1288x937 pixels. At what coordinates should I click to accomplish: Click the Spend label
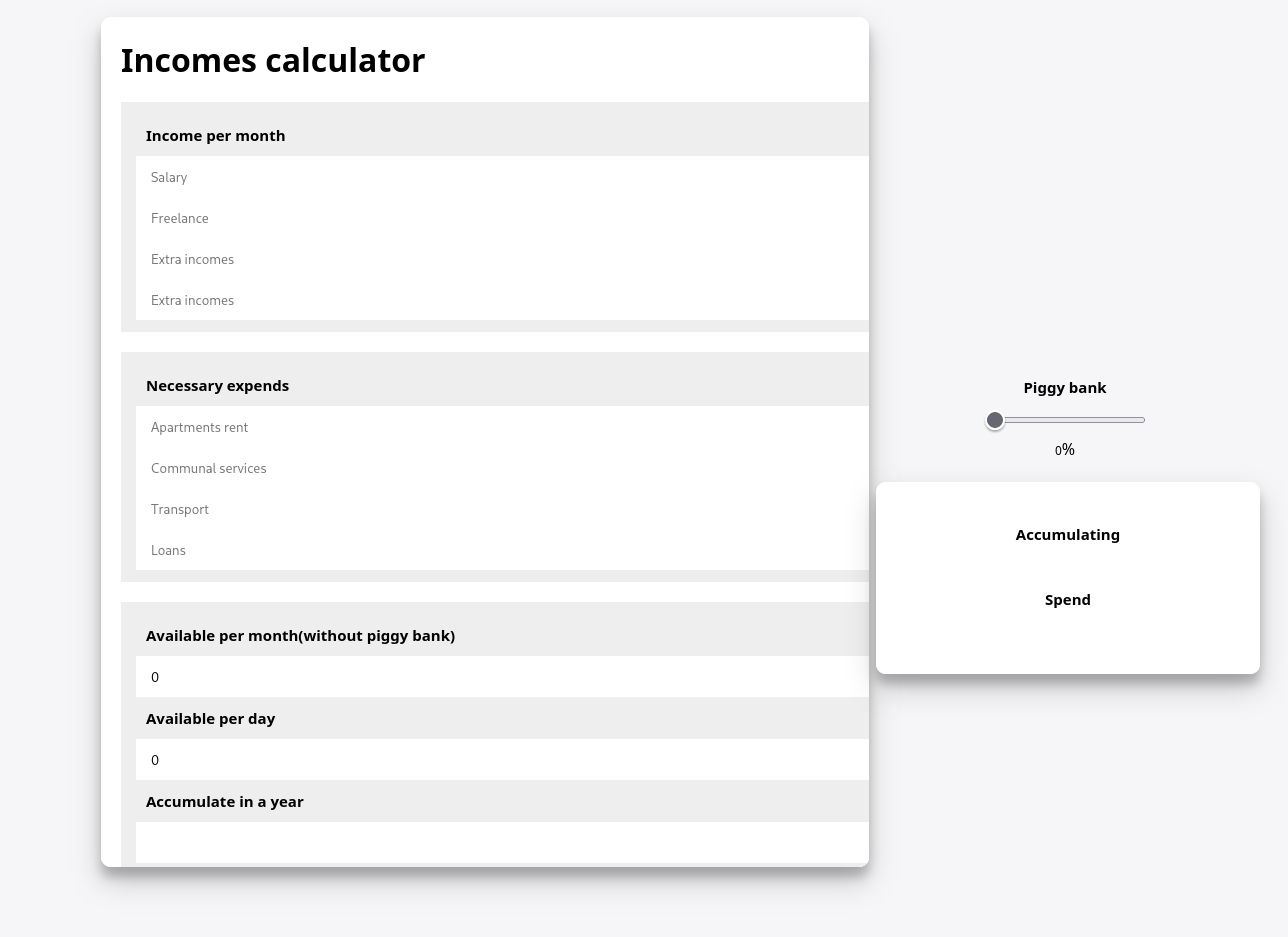[x=1067, y=600]
